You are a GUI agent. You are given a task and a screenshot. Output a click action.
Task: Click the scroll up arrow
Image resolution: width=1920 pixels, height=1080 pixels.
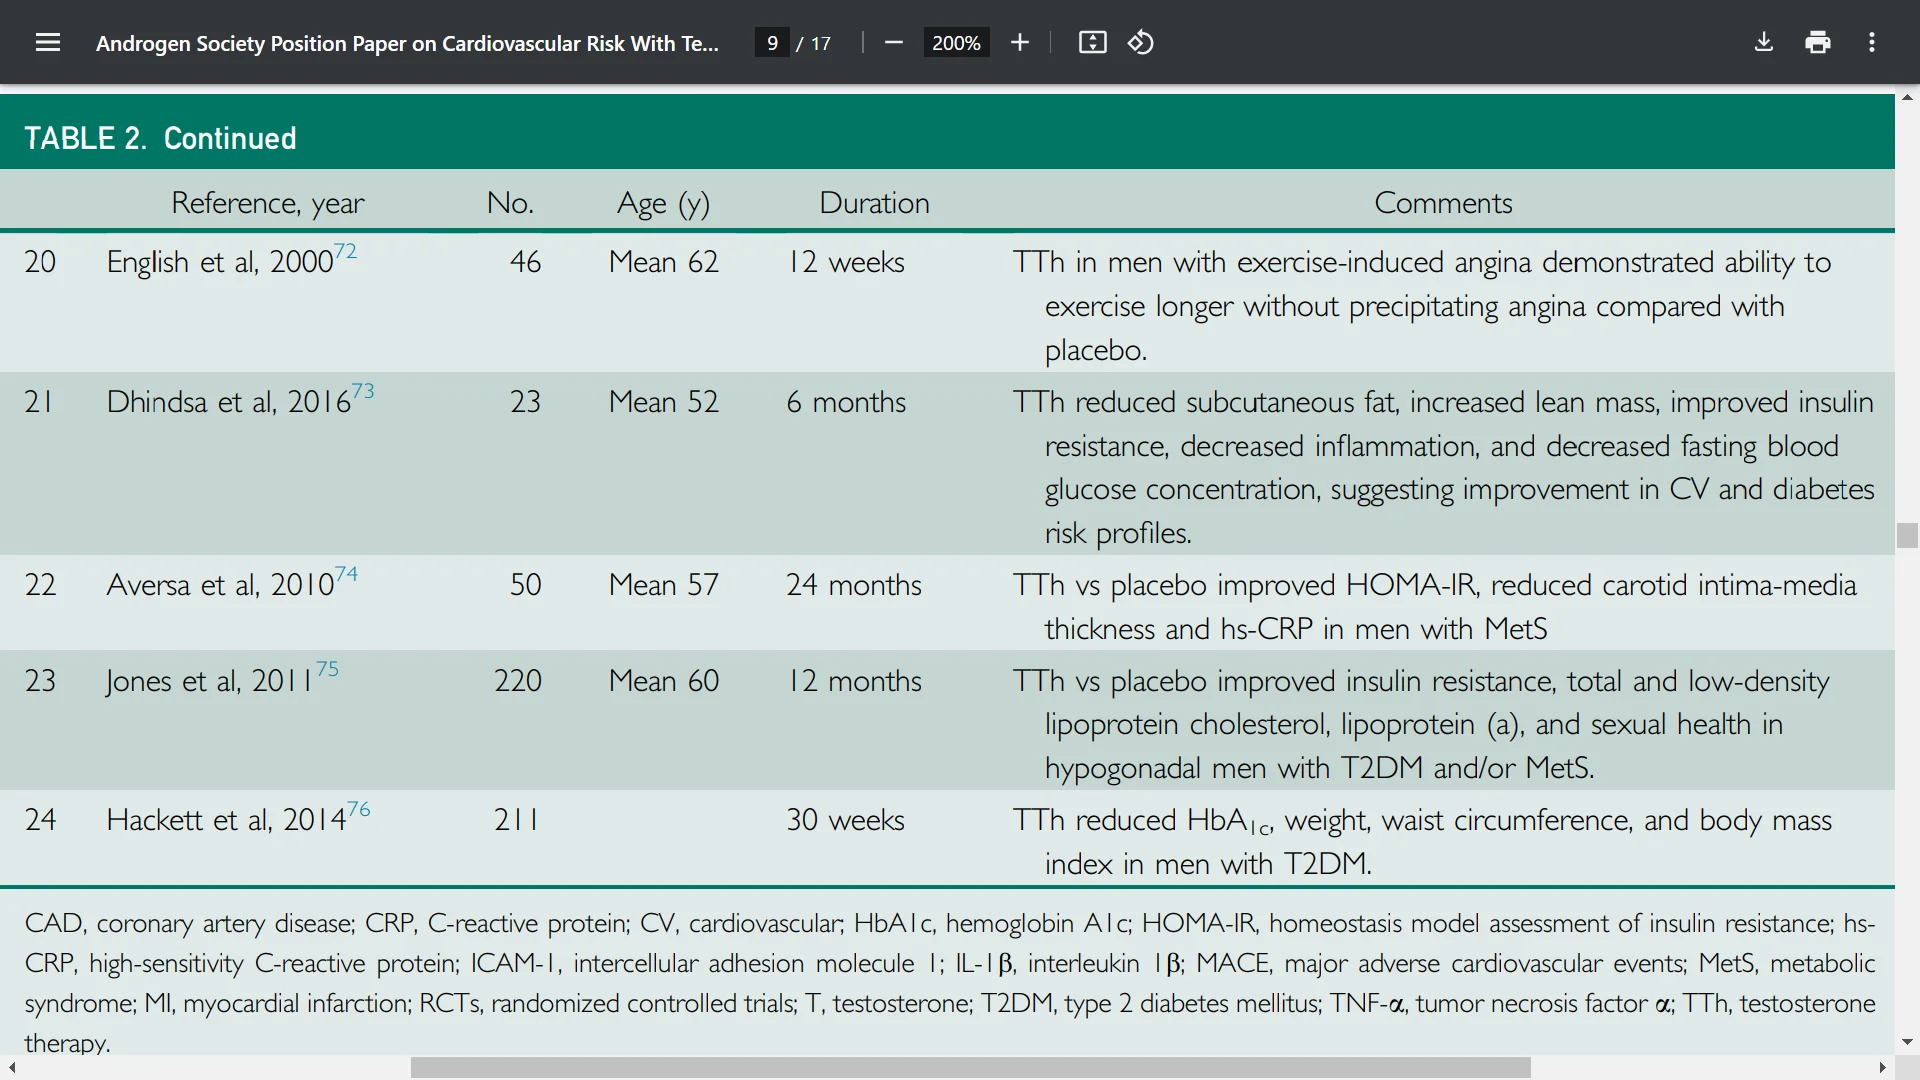[x=1907, y=97]
